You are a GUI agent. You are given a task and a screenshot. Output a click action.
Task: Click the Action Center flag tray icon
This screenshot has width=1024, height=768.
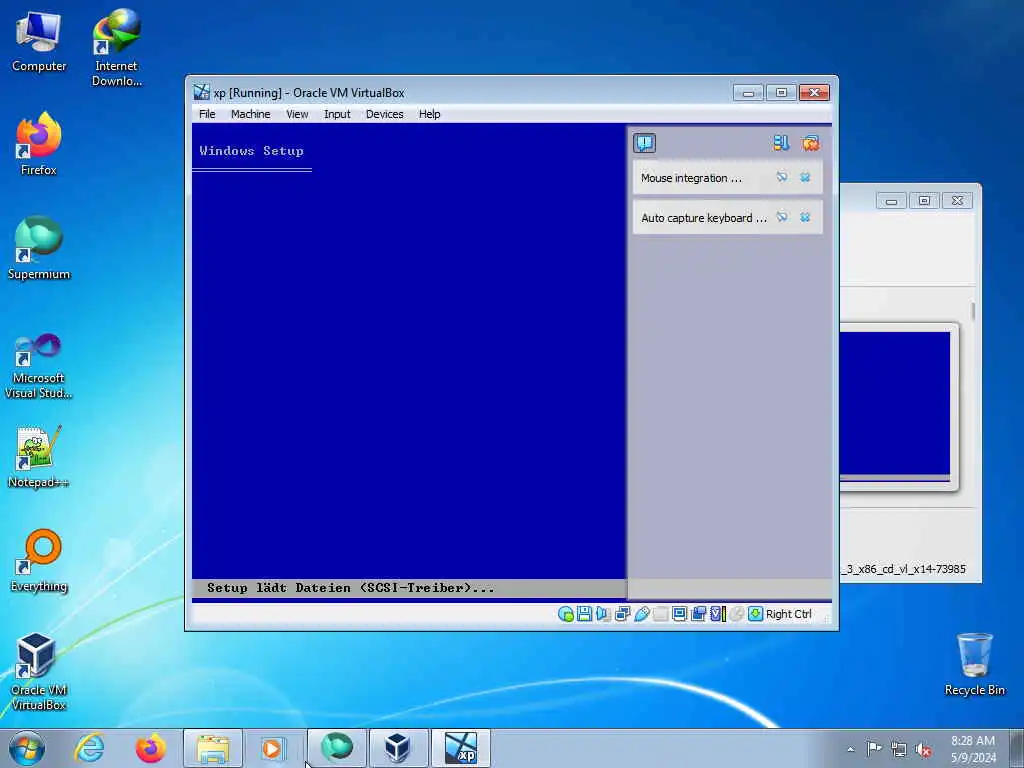(x=874, y=749)
